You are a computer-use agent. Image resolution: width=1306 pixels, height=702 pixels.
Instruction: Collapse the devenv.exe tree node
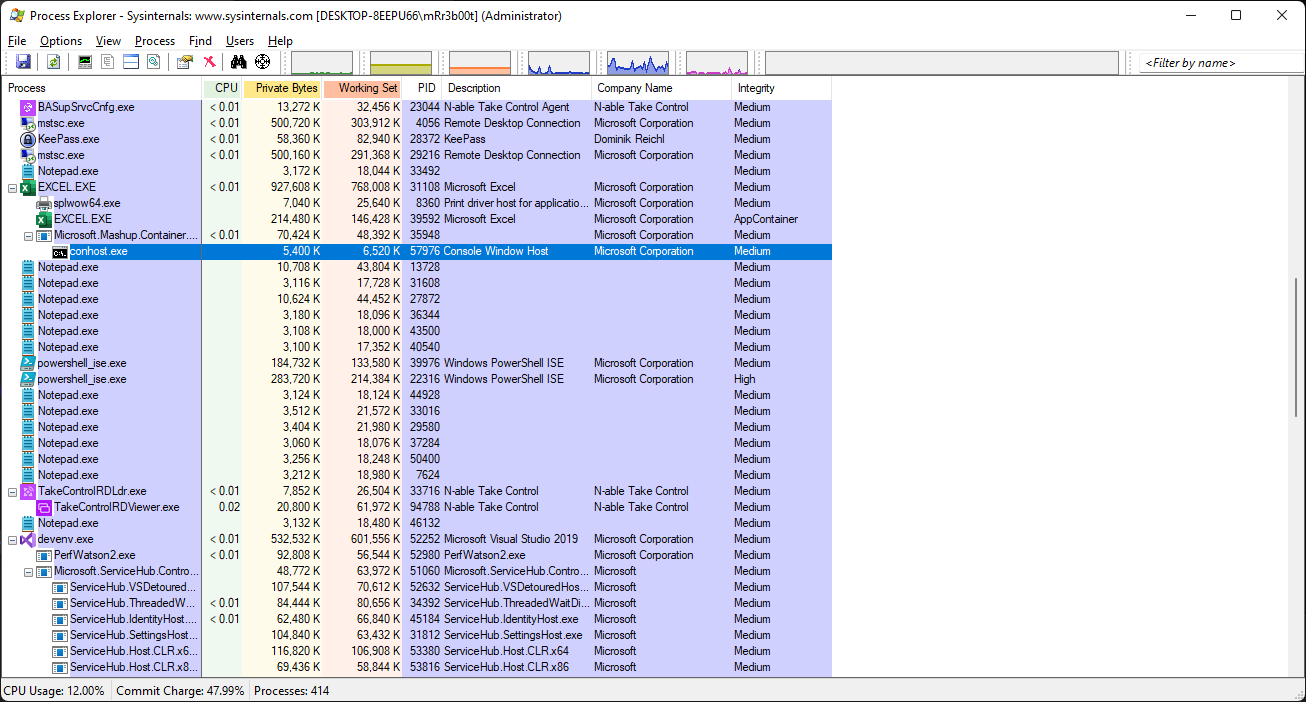coord(12,539)
